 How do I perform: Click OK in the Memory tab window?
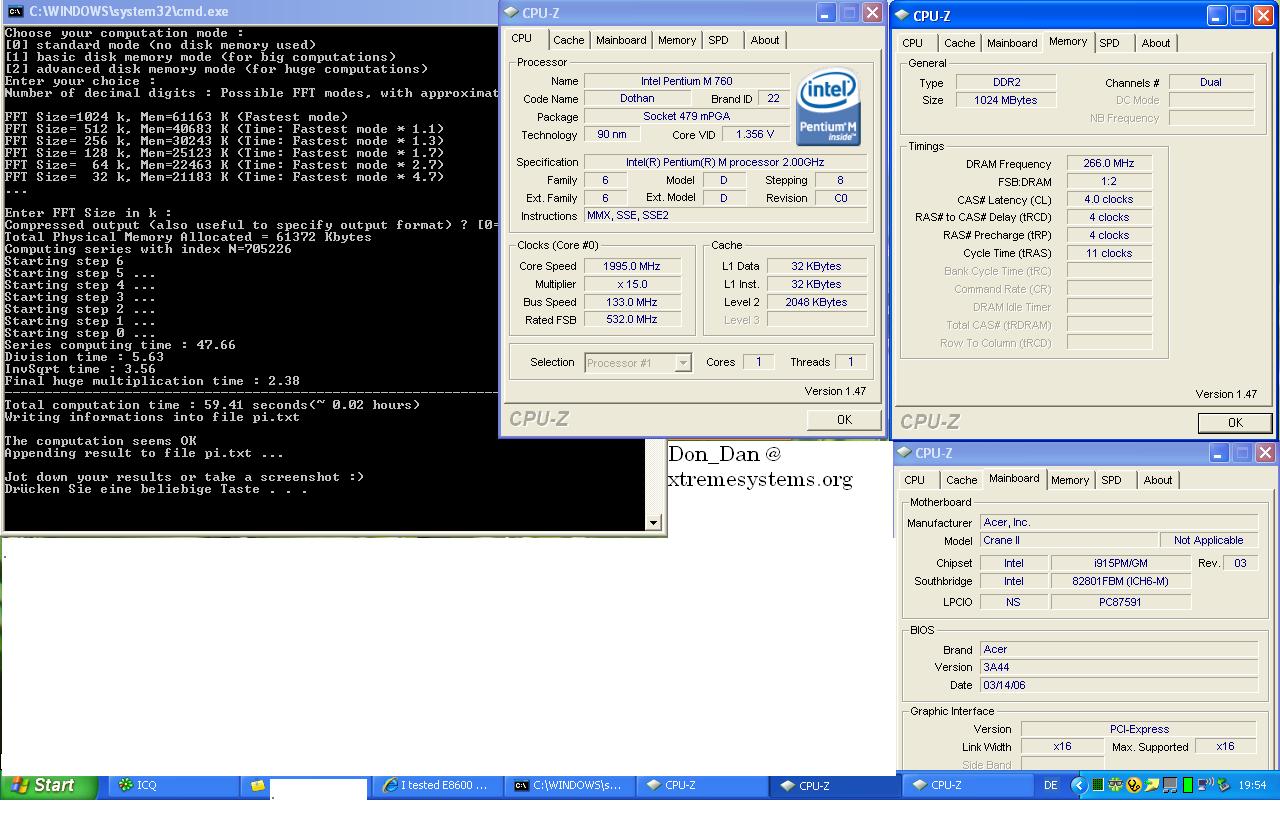tap(1235, 423)
